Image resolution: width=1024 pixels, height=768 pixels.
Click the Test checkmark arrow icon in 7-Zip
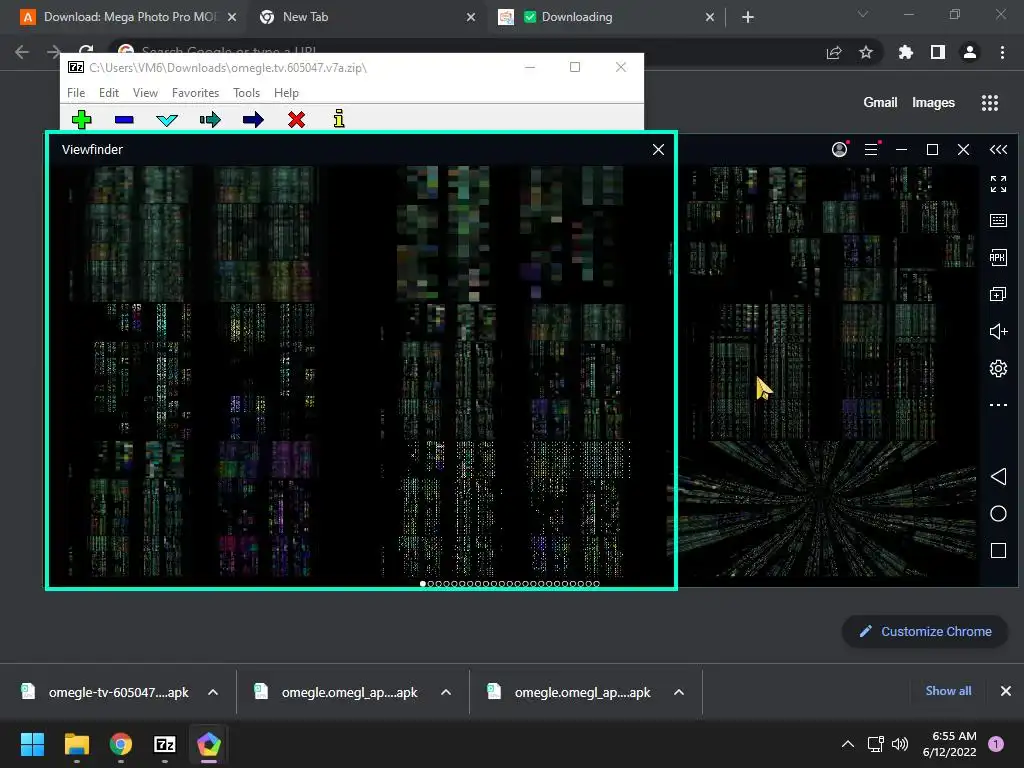pyautogui.click(x=167, y=120)
